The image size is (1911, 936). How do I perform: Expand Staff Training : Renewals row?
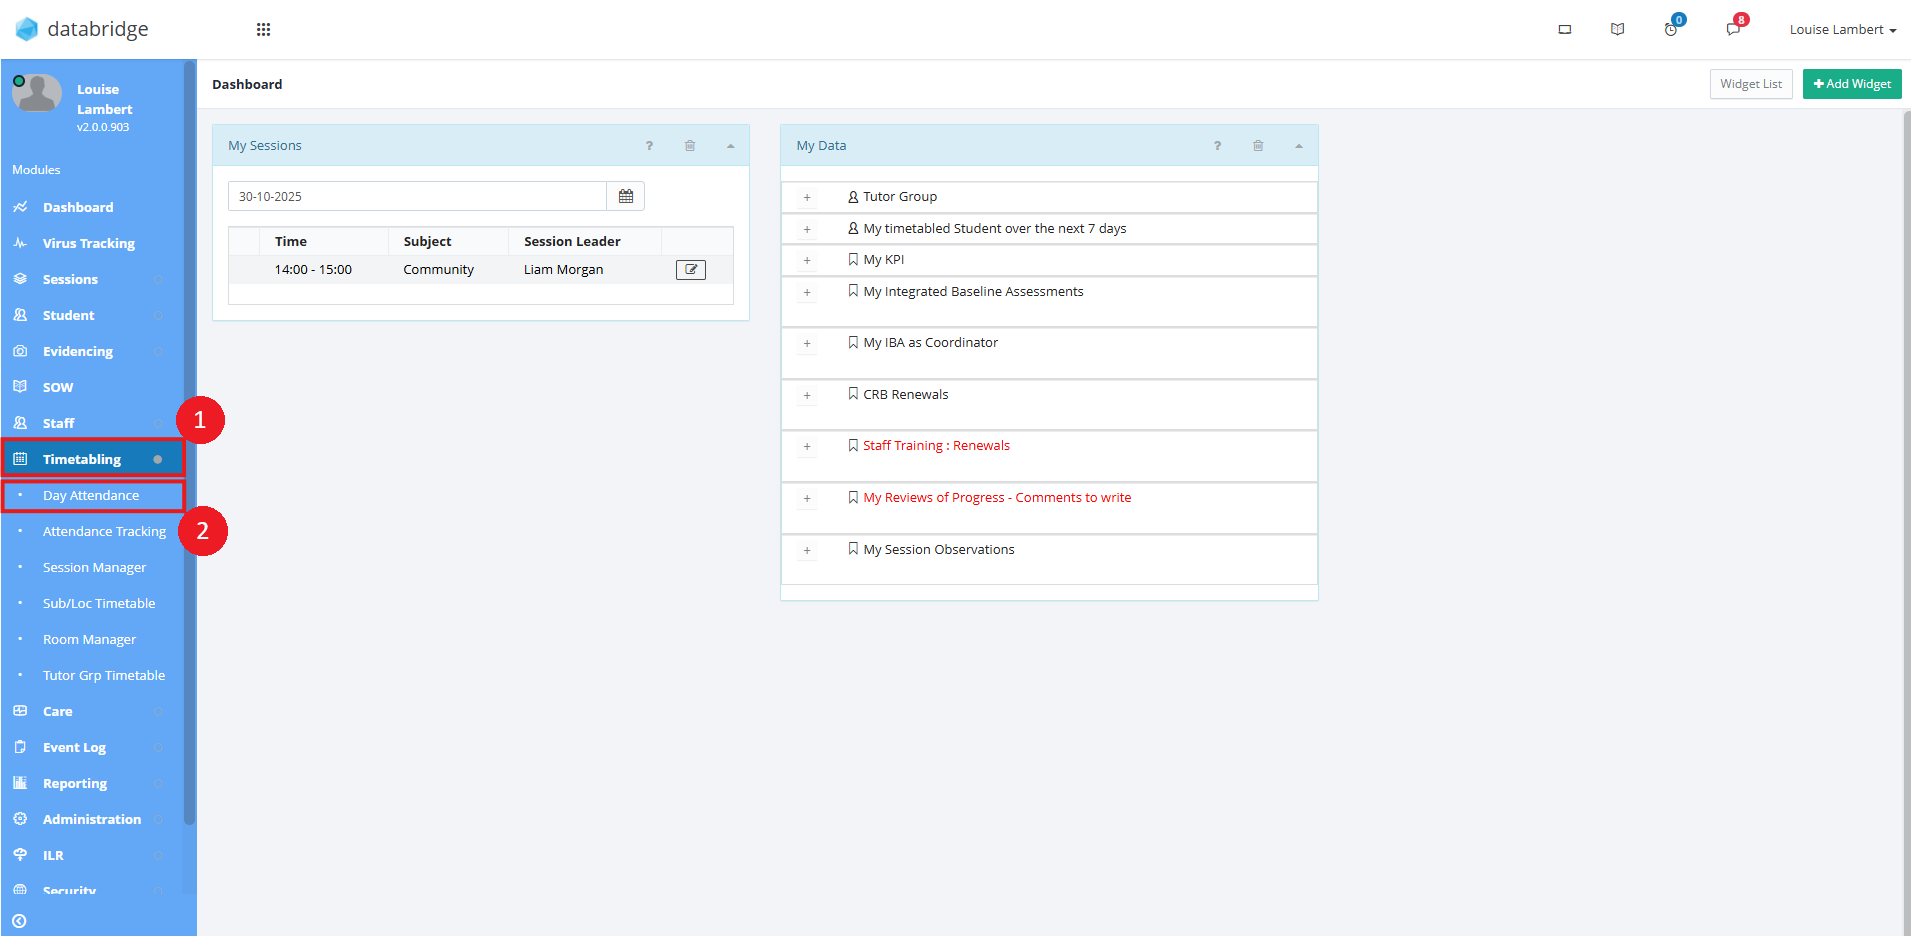pyautogui.click(x=807, y=446)
